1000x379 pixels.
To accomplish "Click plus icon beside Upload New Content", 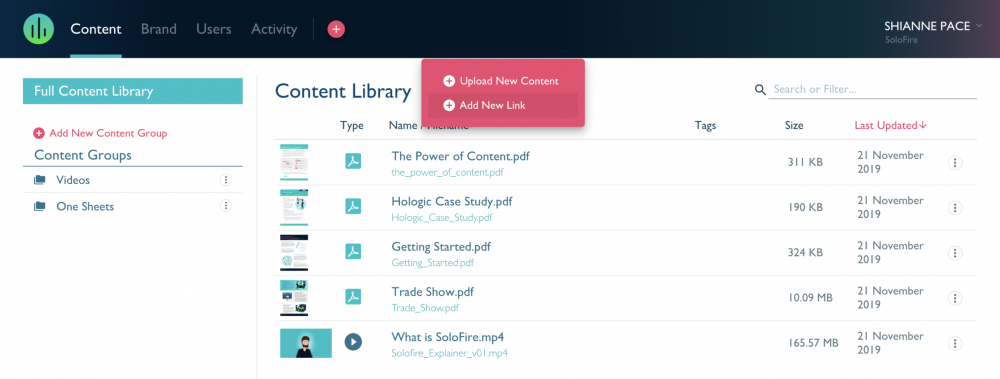I will click(x=449, y=81).
